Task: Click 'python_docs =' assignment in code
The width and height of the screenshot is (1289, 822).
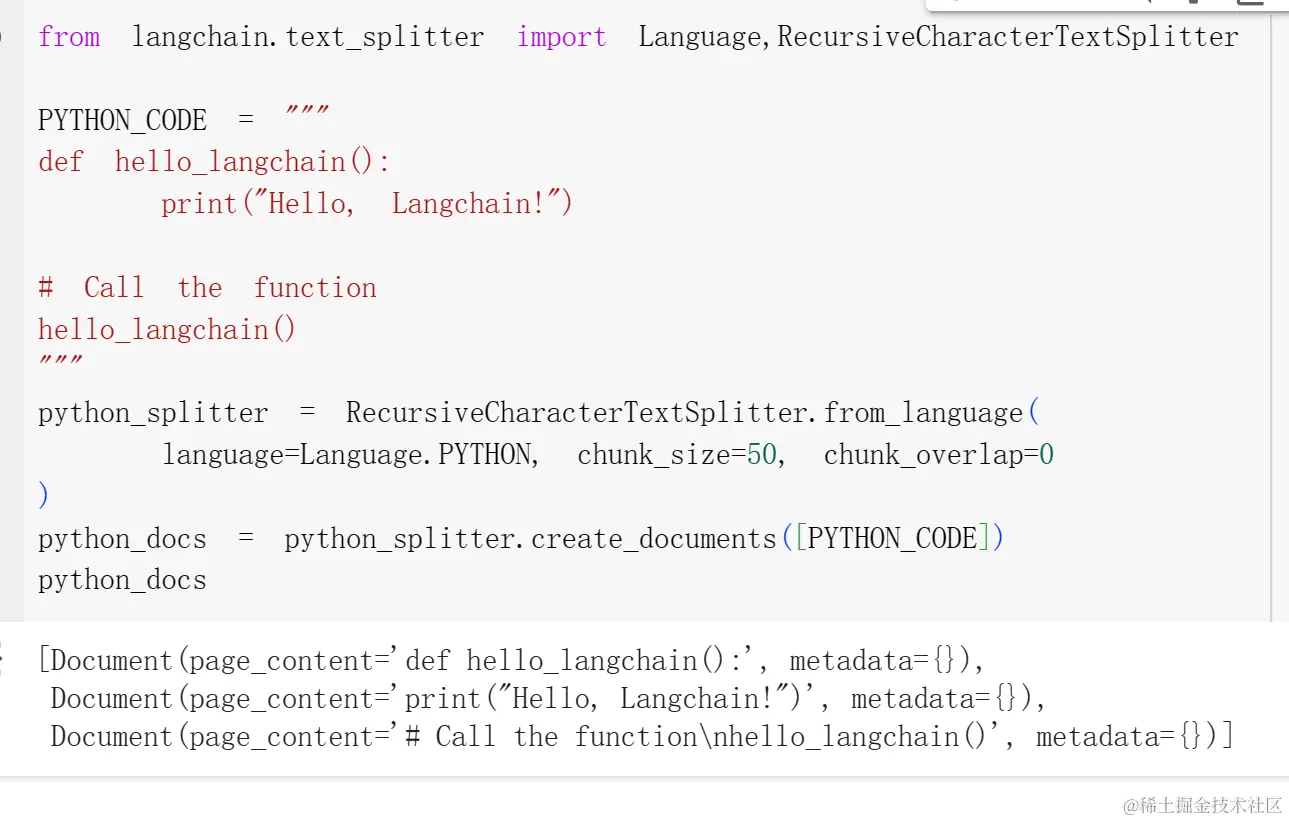Action: (x=146, y=540)
